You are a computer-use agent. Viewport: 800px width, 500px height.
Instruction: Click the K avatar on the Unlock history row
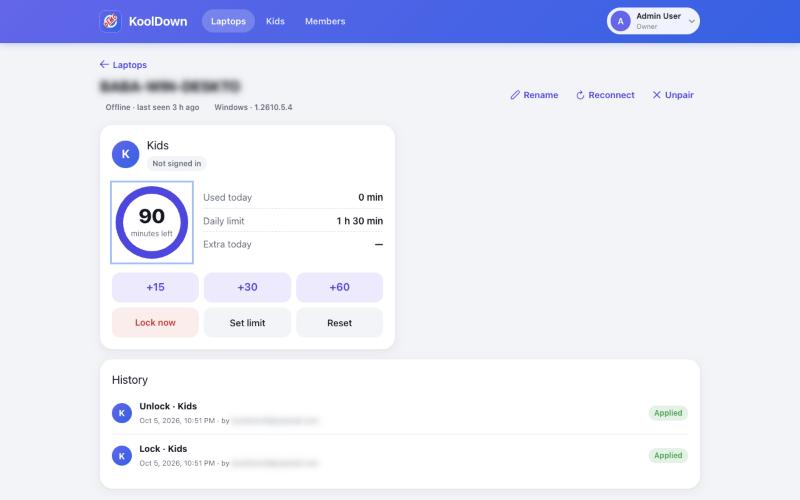coord(121,413)
